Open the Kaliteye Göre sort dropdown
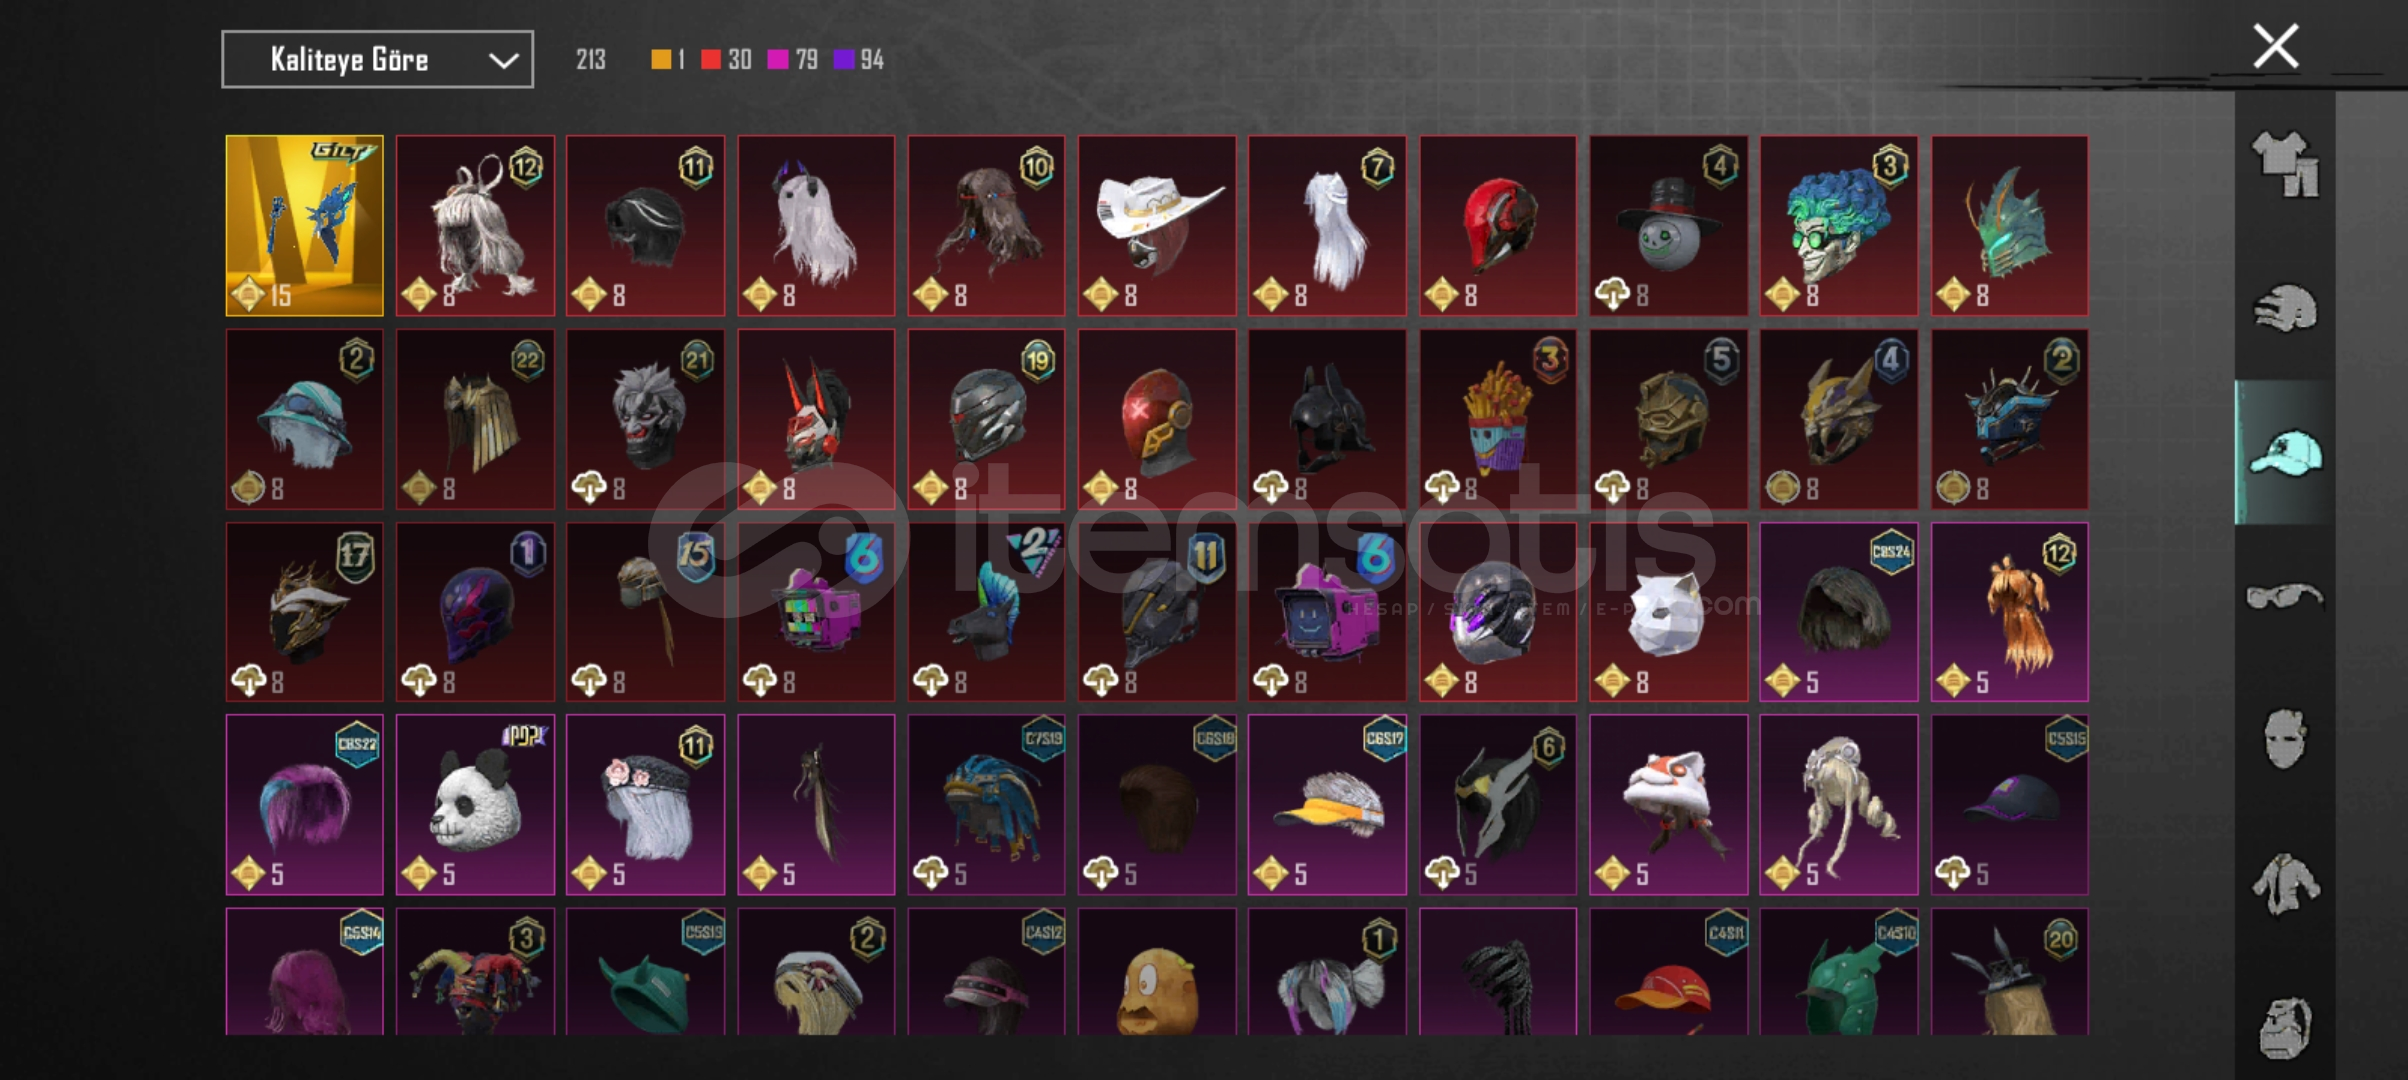The width and height of the screenshot is (2408, 1080). [377, 60]
